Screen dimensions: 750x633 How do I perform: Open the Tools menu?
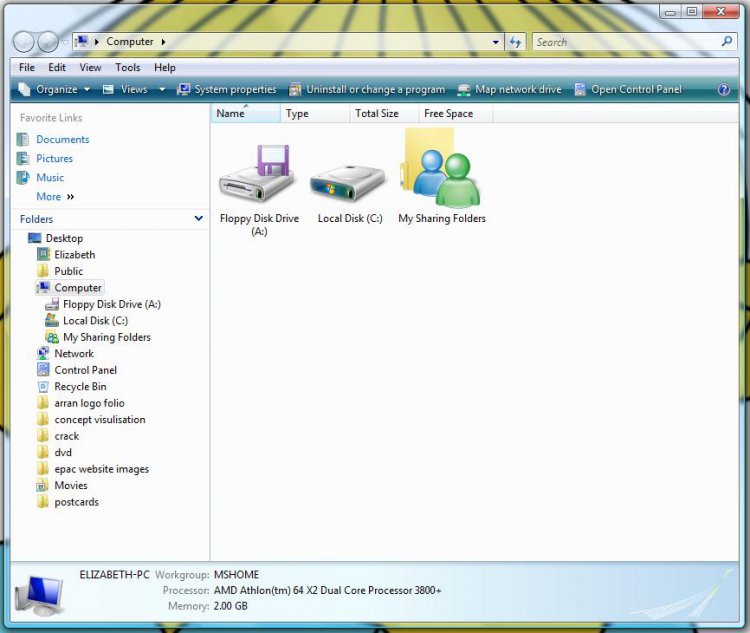(x=127, y=67)
